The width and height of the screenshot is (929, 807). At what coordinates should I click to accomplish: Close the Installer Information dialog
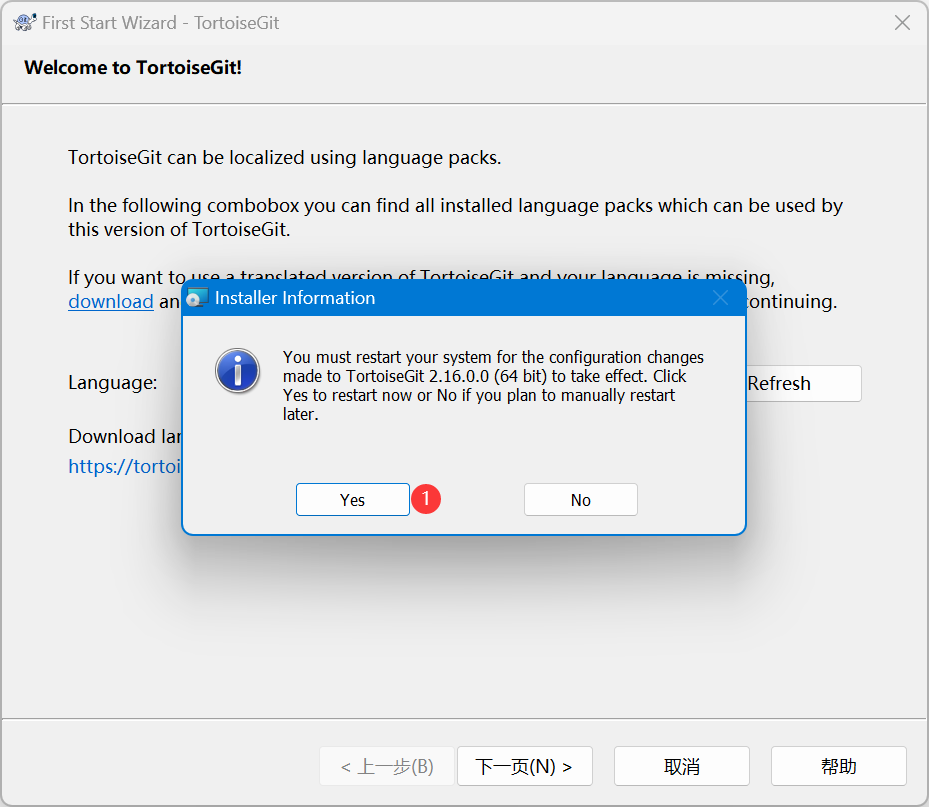[720, 298]
